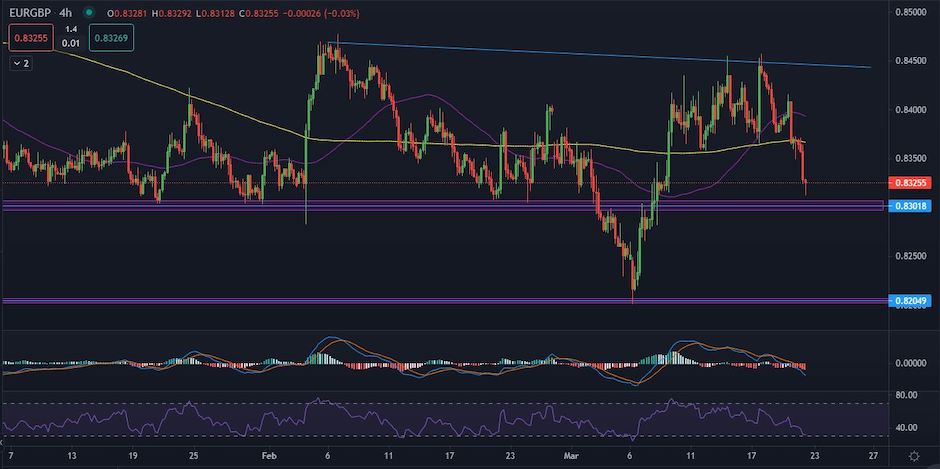Click the 0.83500 price axis label
This screenshot has height=469, width=940.
909,158
